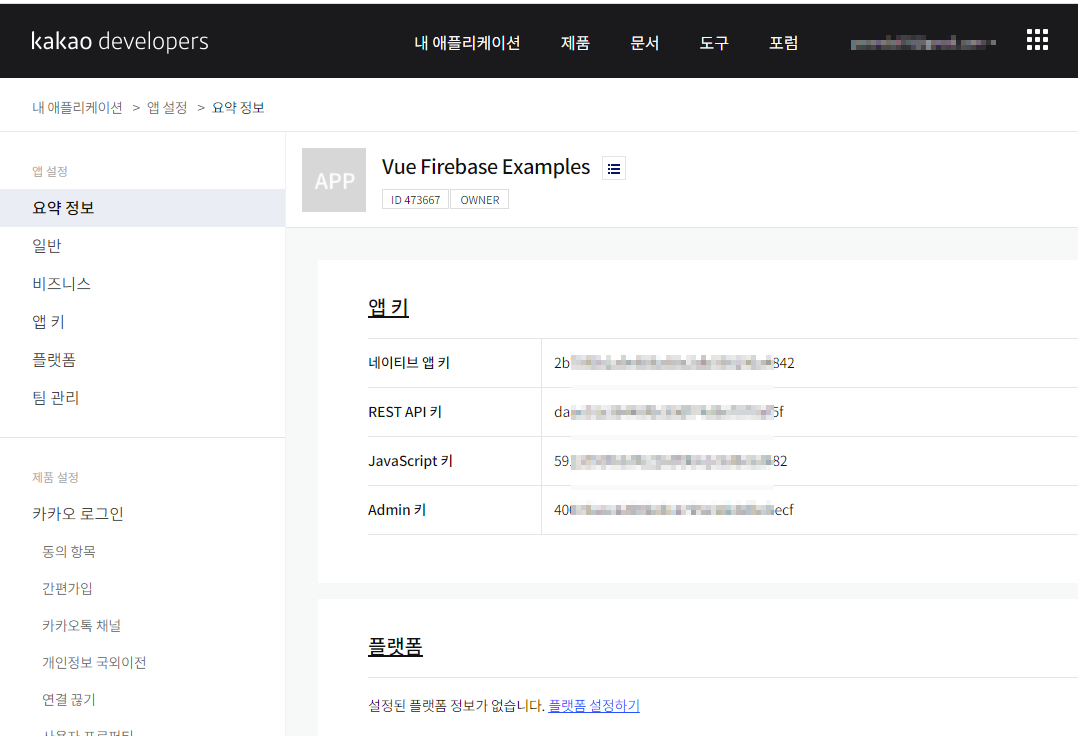Click the JavaScript 키 label
This screenshot has height=736, width=1078.
tap(410, 461)
